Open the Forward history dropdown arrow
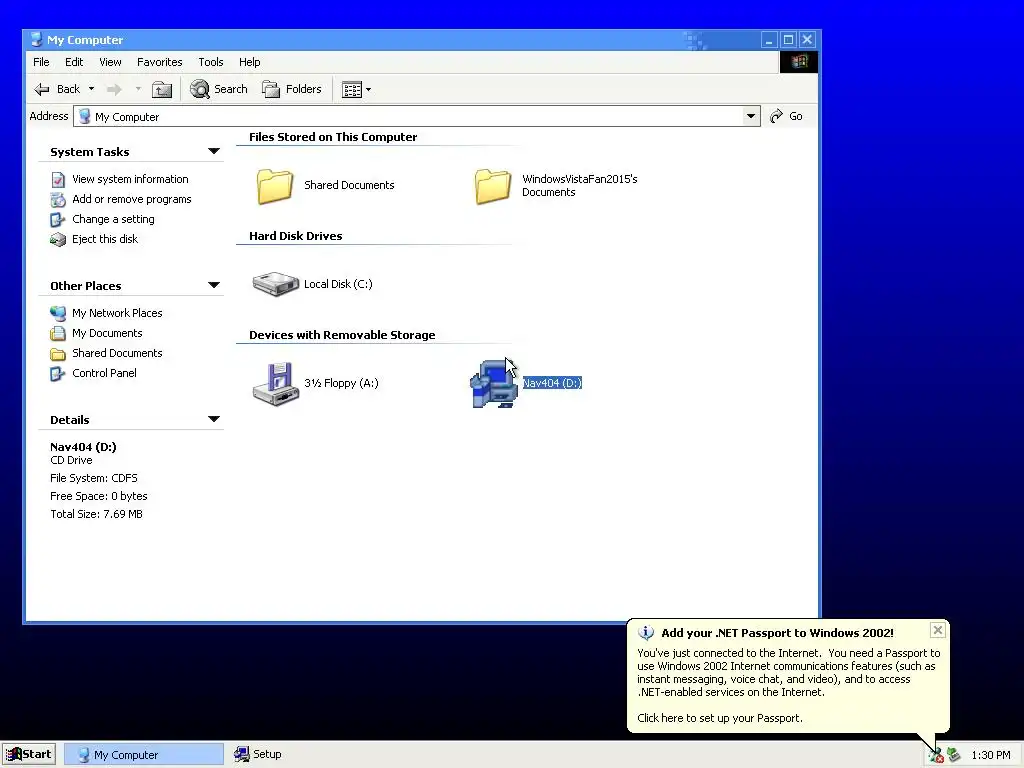1024x768 pixels. click(x=138, y=89)
